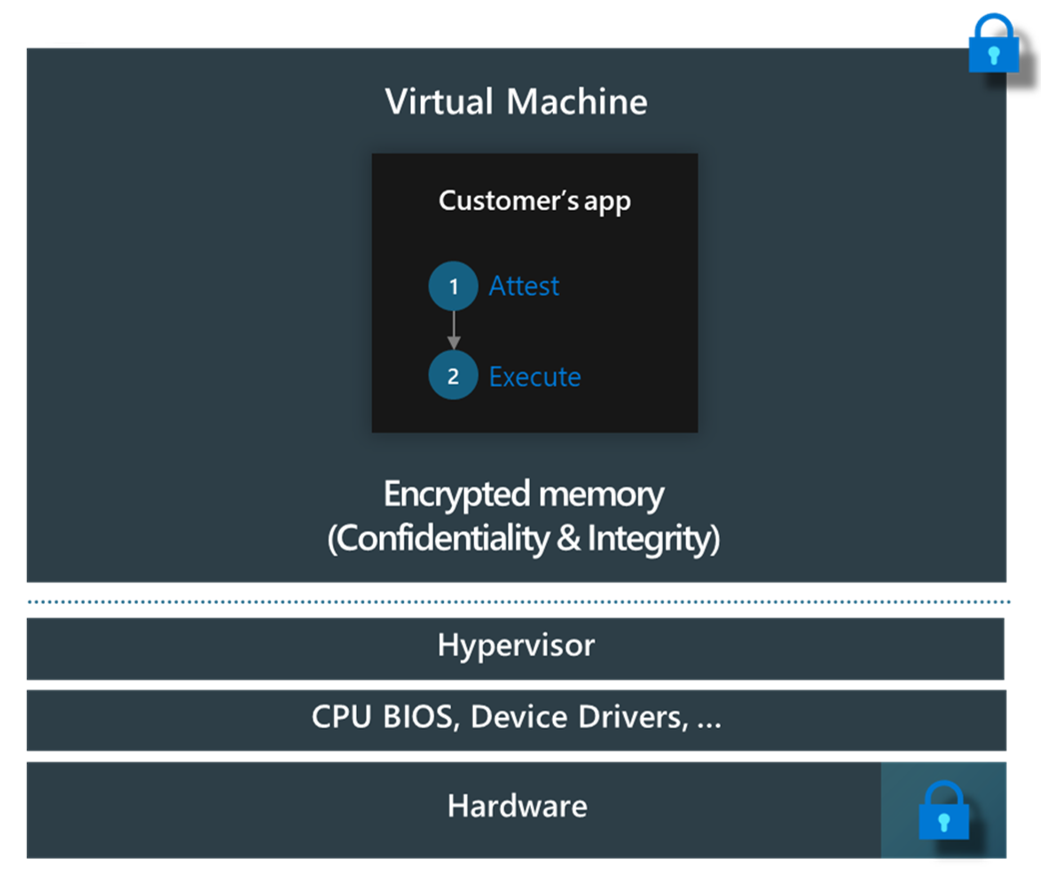Expand the Customer's app black panel
This screenshot has width=1041, height=892.
coord(534,292)
